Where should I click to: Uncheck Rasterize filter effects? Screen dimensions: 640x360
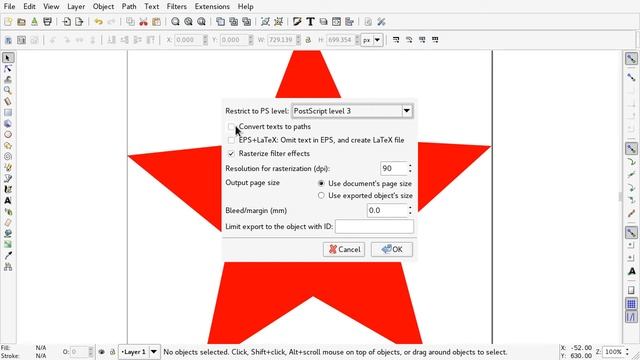click(231, 153)
